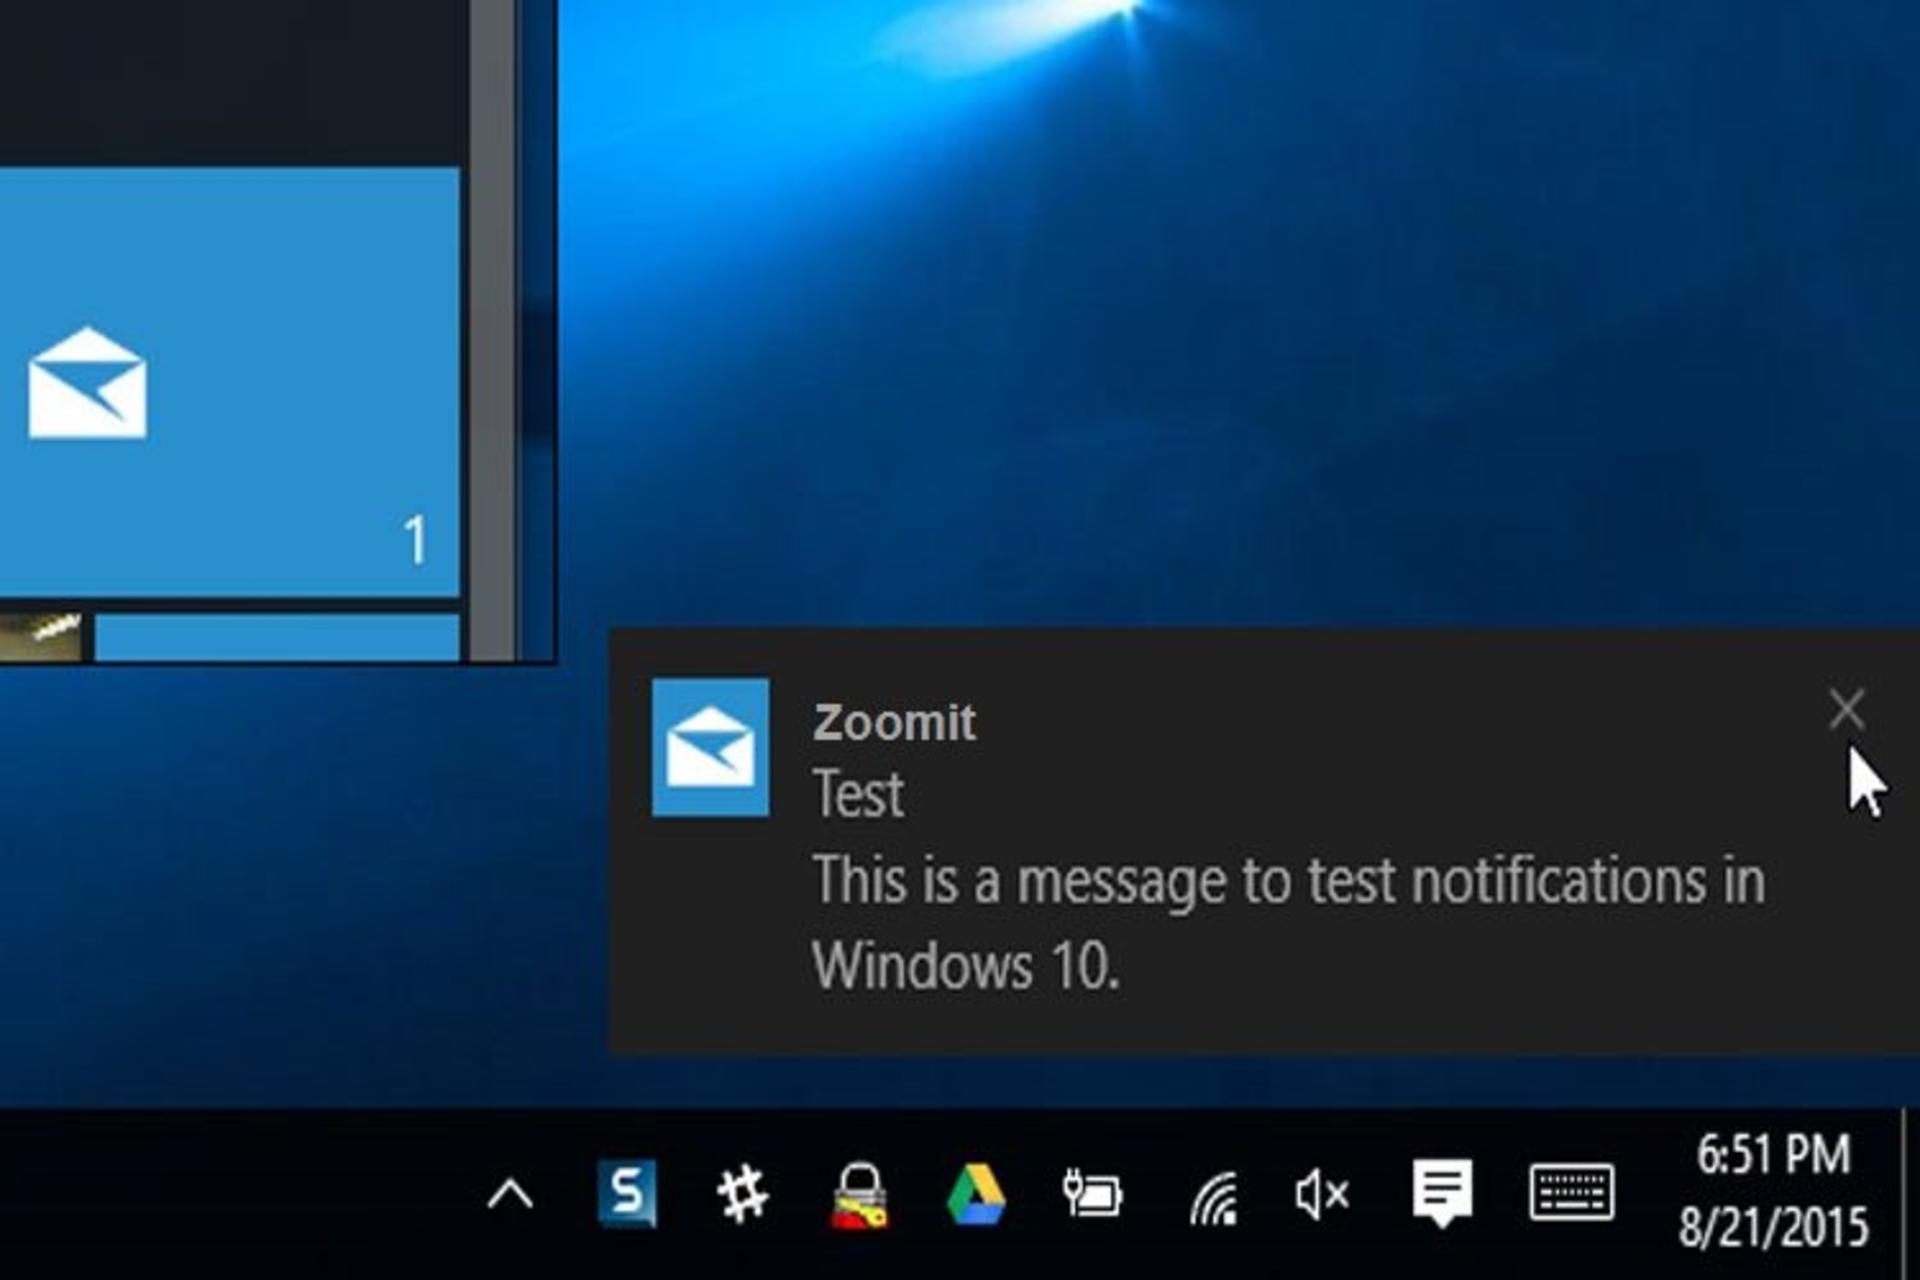Open Snagit tray icon
Image resolution: width=1920 pixels, height=1280 pixels.
(x=627, y=1193)
